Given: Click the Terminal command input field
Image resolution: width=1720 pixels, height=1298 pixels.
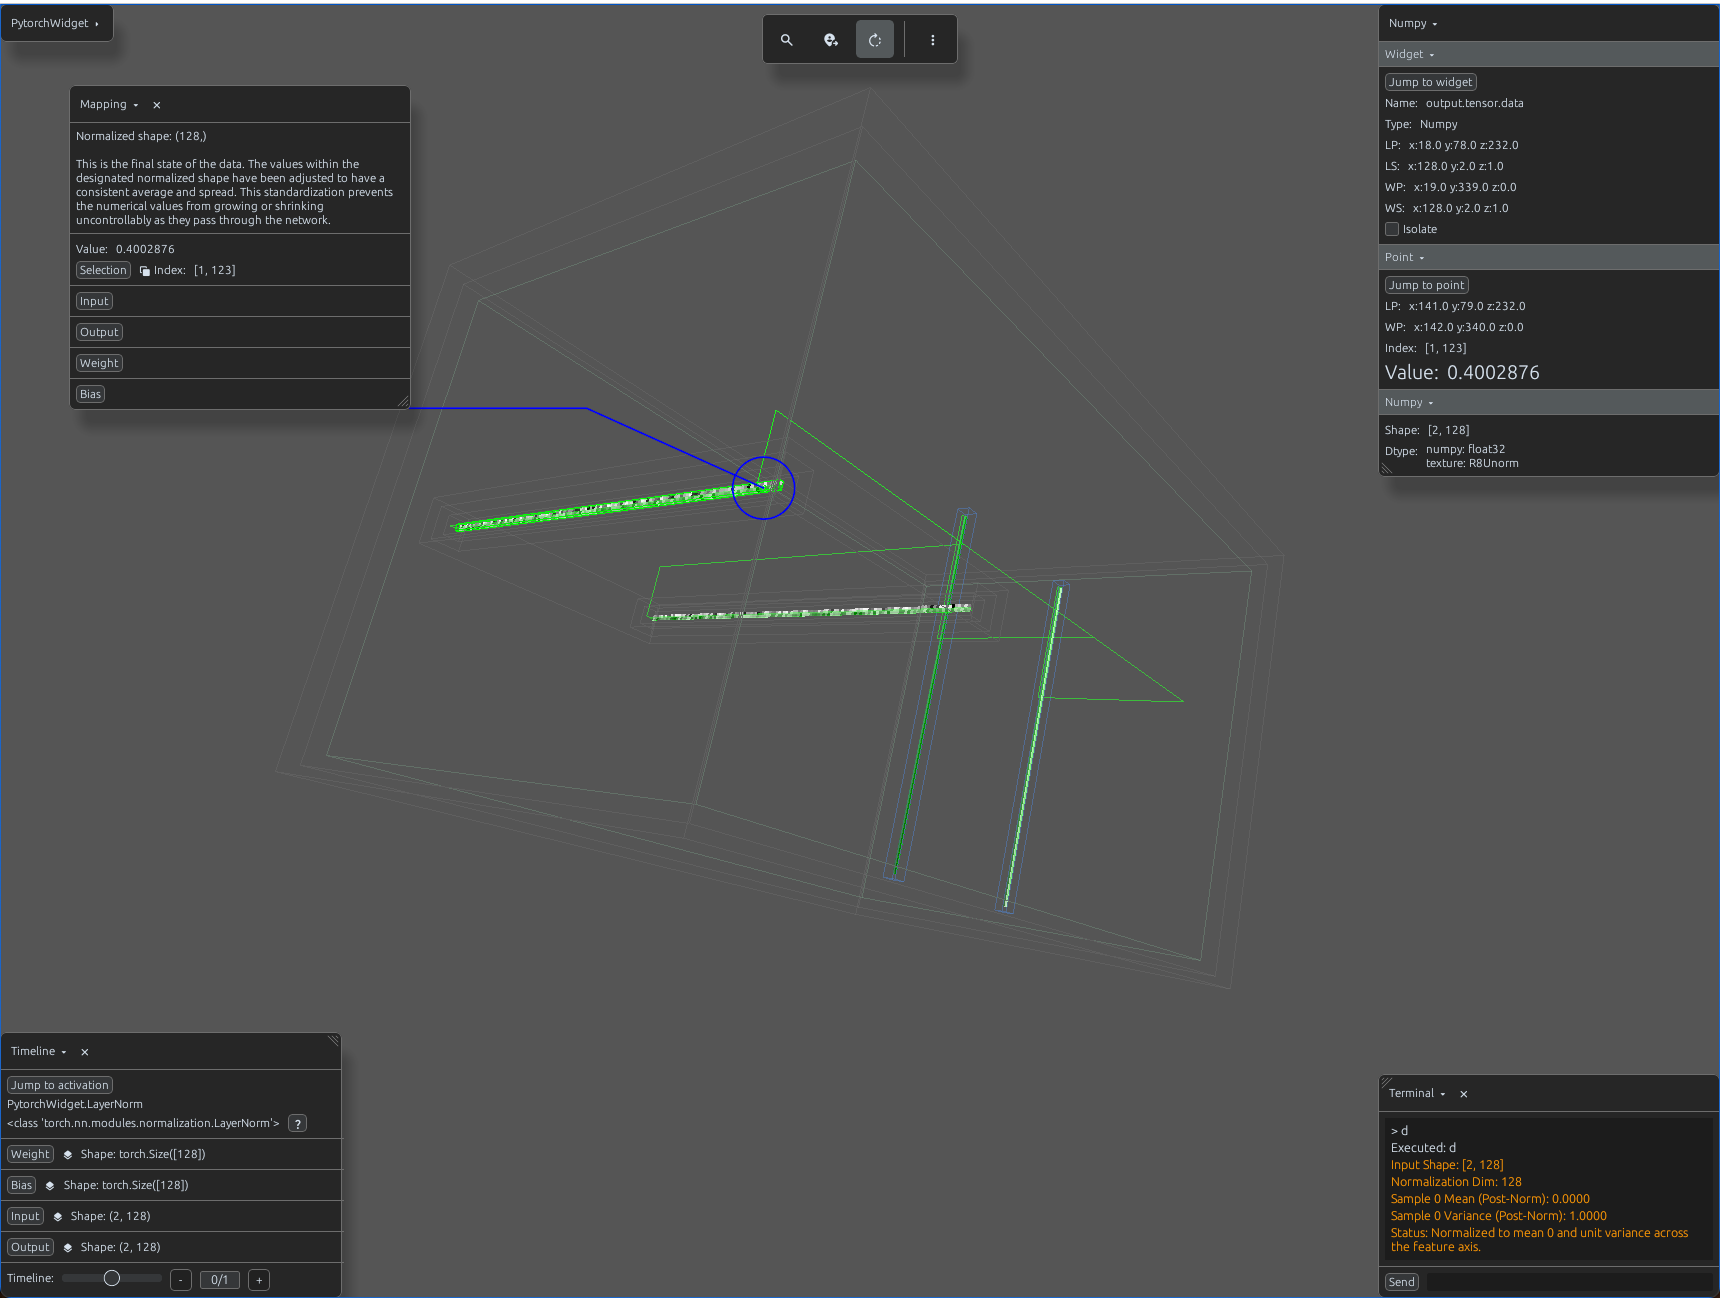Looking at the screenshot, I should click(x=1569, y=1282).
